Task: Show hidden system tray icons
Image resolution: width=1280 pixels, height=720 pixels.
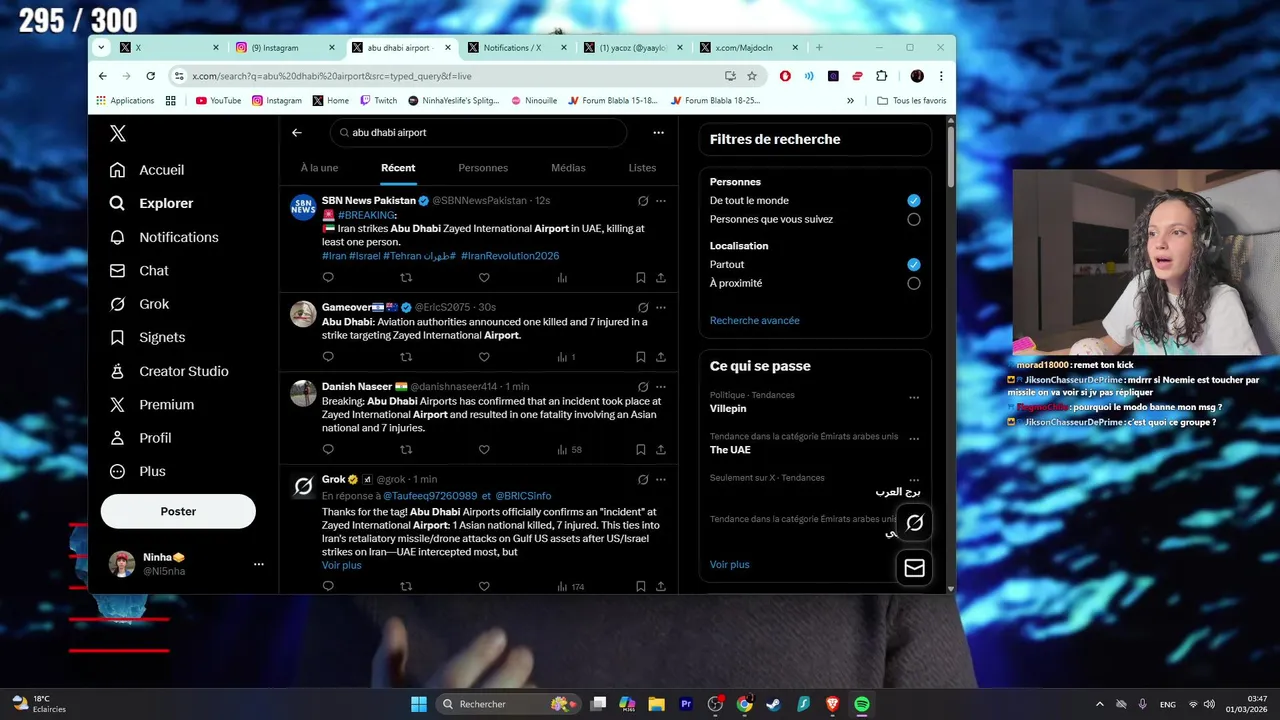Action: pyautogui.click(x=1100, y=704)
